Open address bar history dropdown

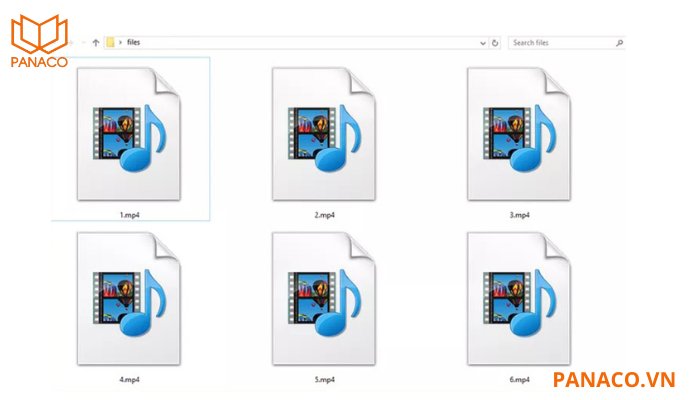[483, 43]
